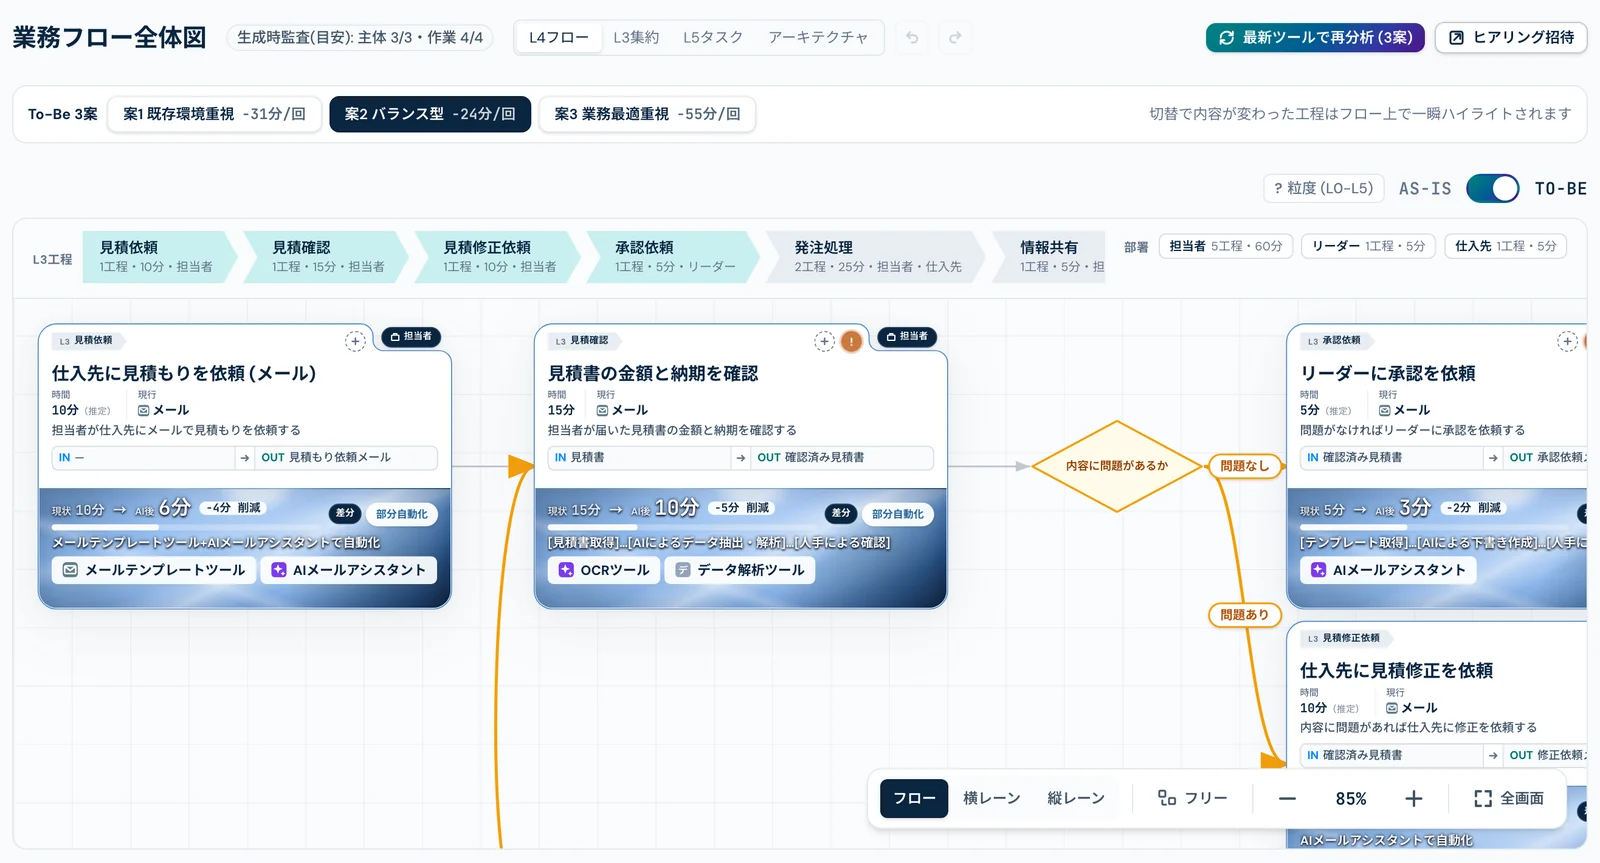Filter by 担当者 department chip
The height and width of the screenshot is (863, 1600).
tap(1226, 246)
